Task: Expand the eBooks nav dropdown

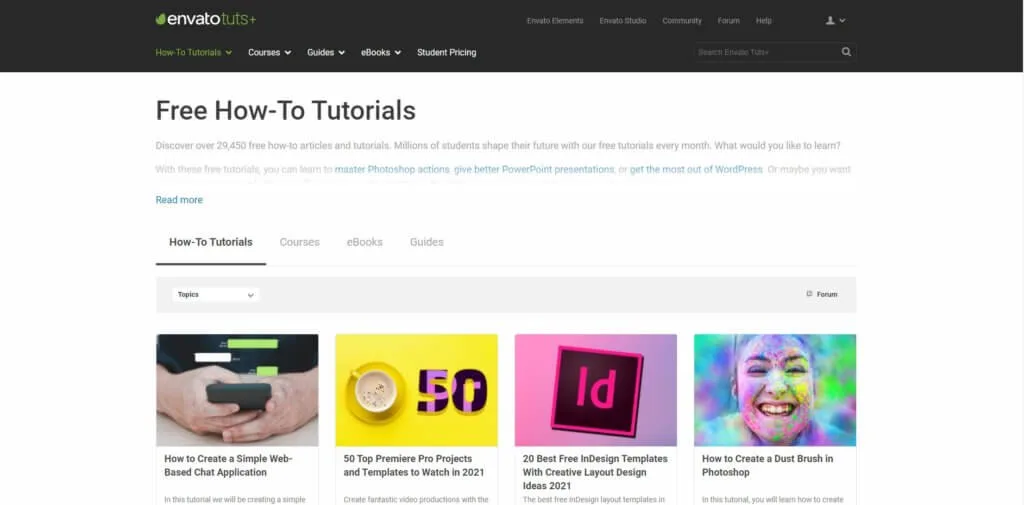Action: (x=381, y=52)
